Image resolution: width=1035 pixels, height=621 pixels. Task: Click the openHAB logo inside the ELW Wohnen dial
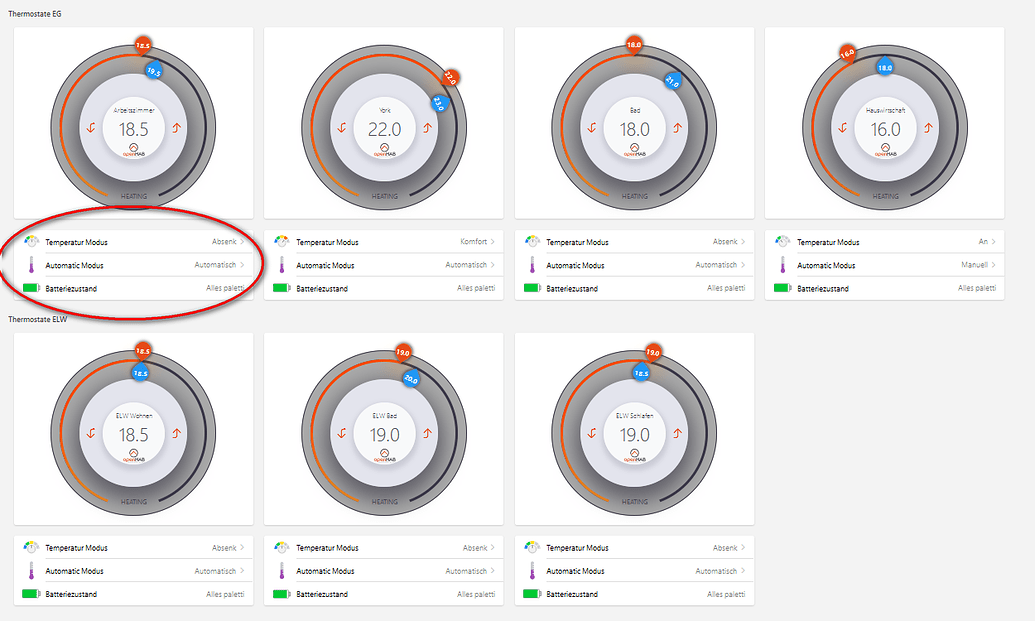coord(133,452)
